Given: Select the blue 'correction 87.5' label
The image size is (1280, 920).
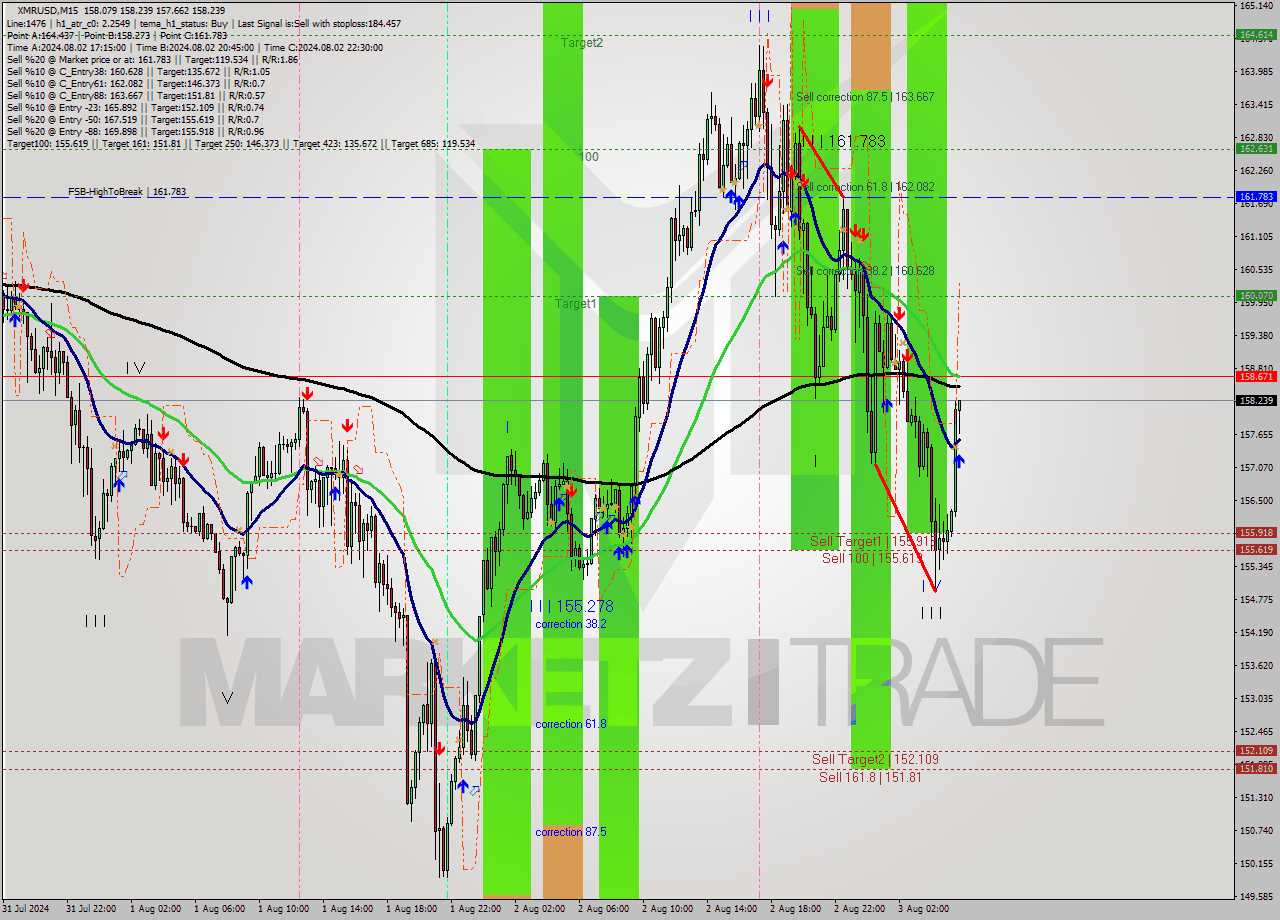Looking at the screenshot, I should point(571,832).
